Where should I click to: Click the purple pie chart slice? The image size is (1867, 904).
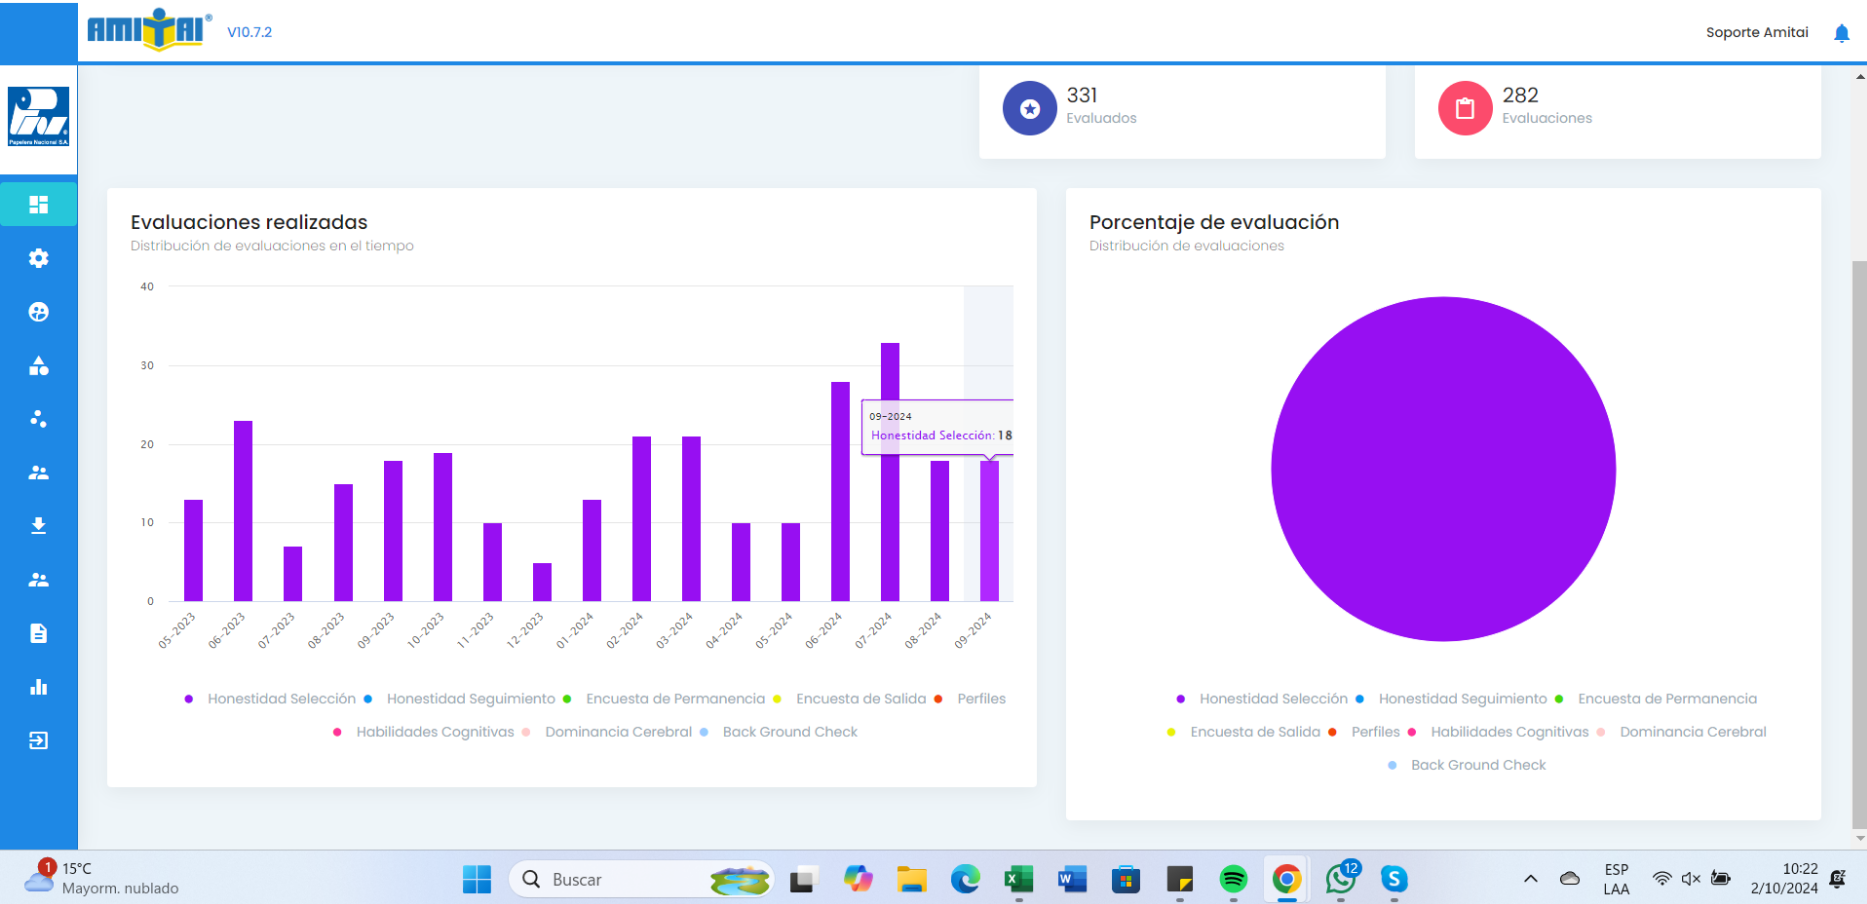pos(1443,469)
